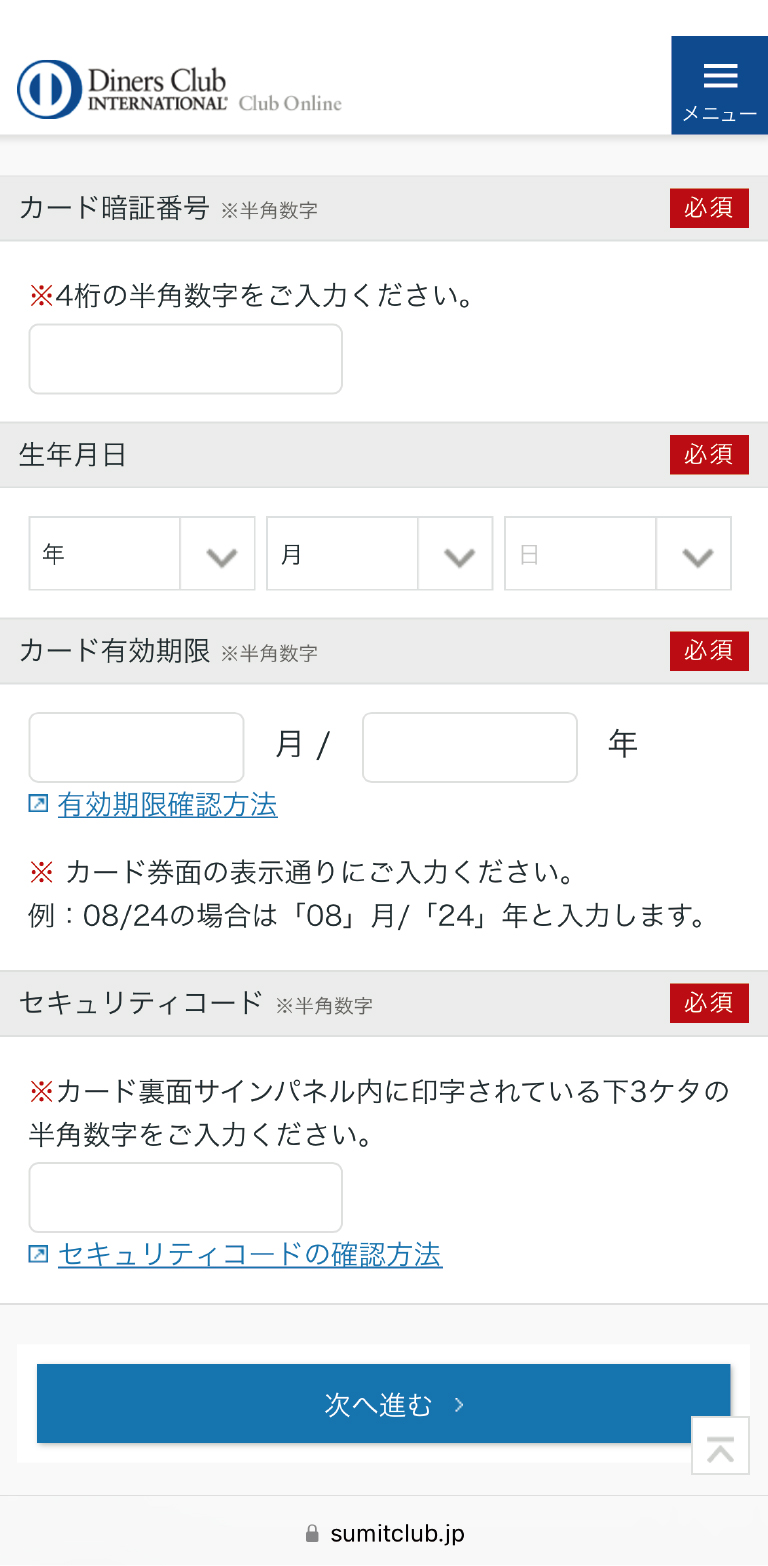768x1566 pixels.
Task: Tap the lock icon next to sumitclub.jp
Action: 312,1533
